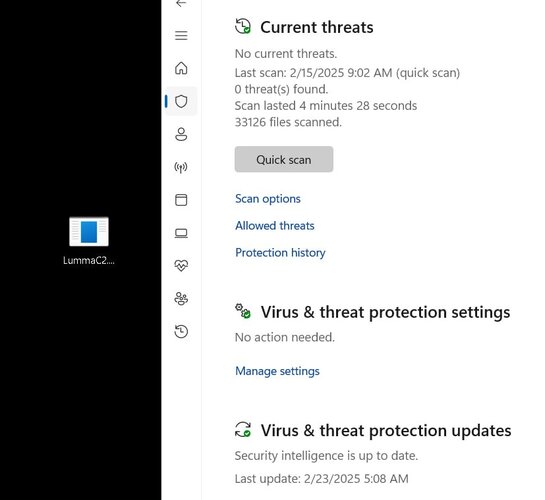Open Firewall & network protection icon
The width and height of the screenshot is (545, 500).
181,167
